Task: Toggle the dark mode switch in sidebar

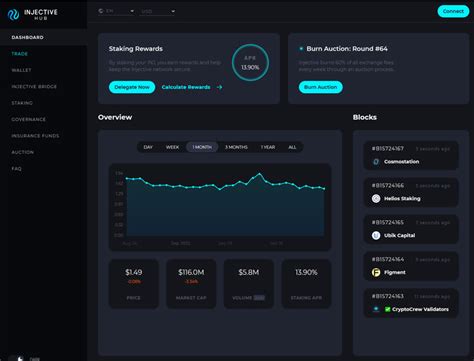Action: [x=17, y=358]
